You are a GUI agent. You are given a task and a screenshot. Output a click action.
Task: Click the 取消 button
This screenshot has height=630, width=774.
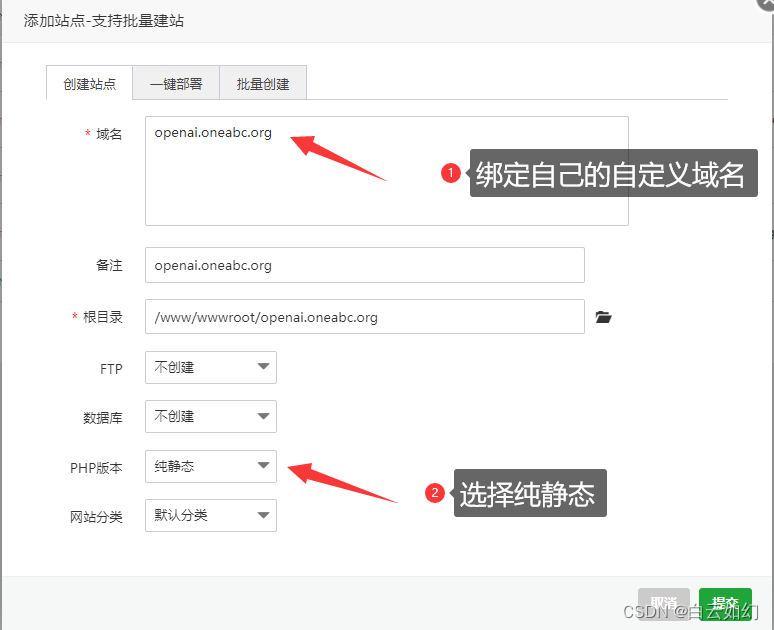[x=663, y=603]
